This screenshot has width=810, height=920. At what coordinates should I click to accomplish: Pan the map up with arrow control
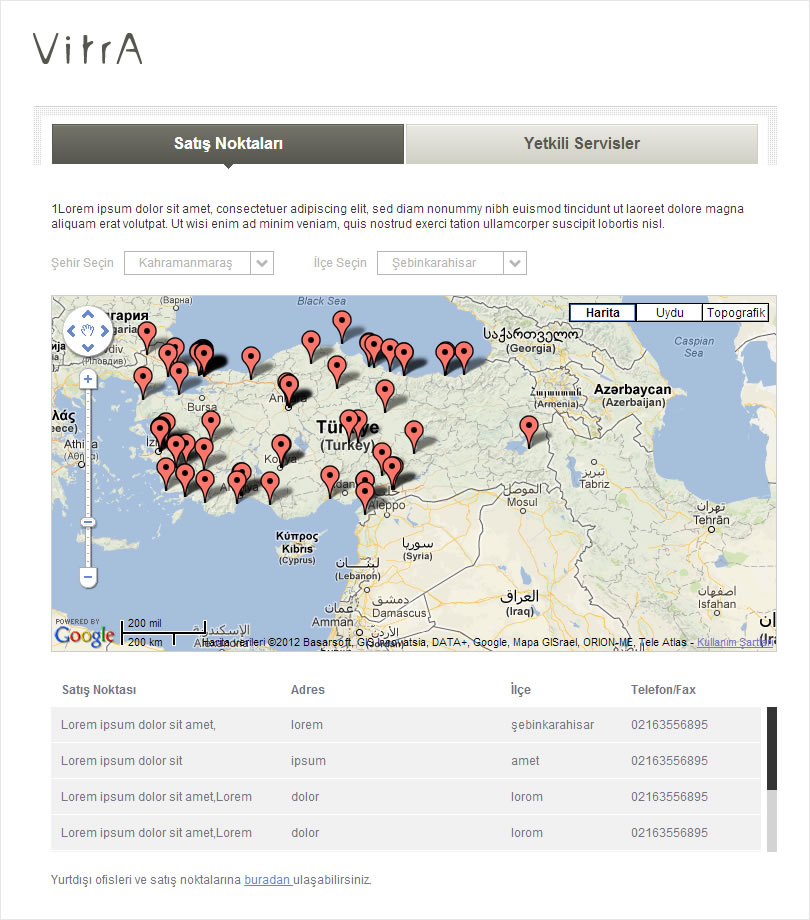click(x=87, y=313)
